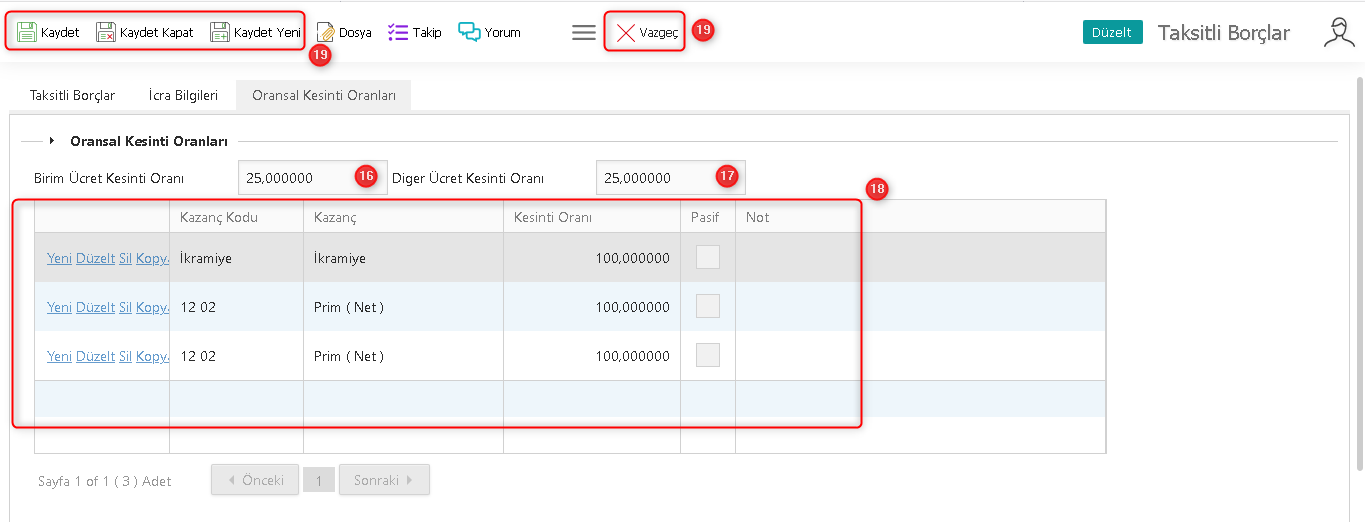Click Kaydet Kapat save and close icon
This screenshot has height=522, width=1365.
pos(106,32)
